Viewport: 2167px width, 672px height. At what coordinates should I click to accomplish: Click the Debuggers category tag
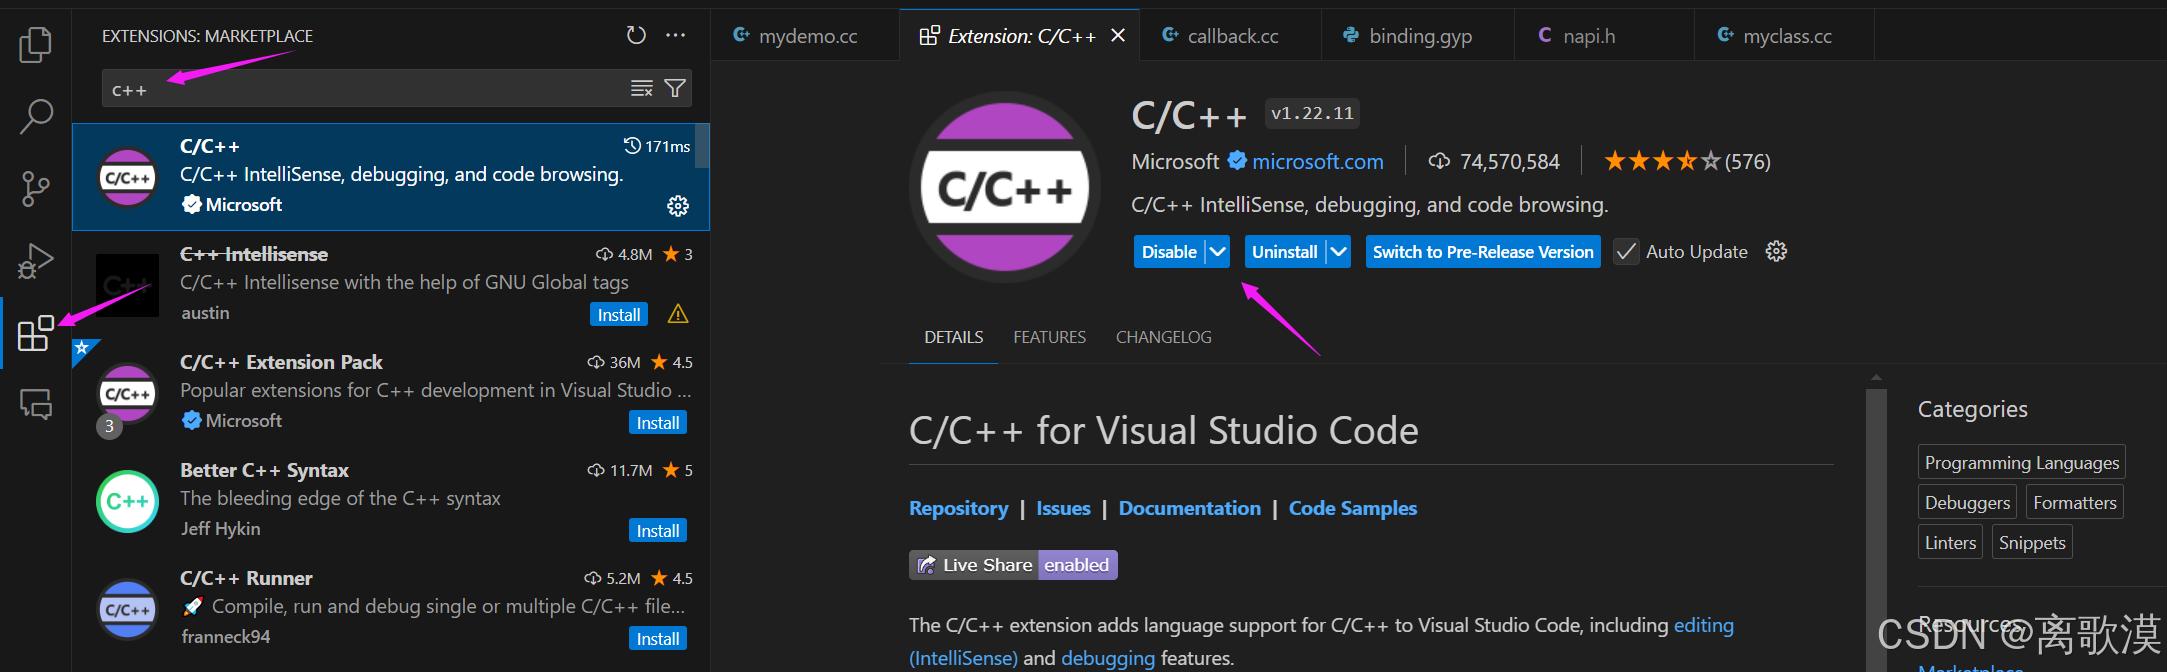(x=1967, y=502)
